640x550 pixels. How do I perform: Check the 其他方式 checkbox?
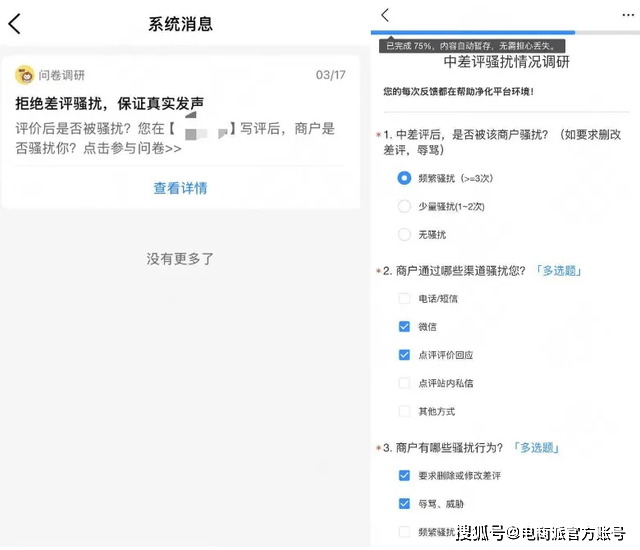click(x=404, y=411)
